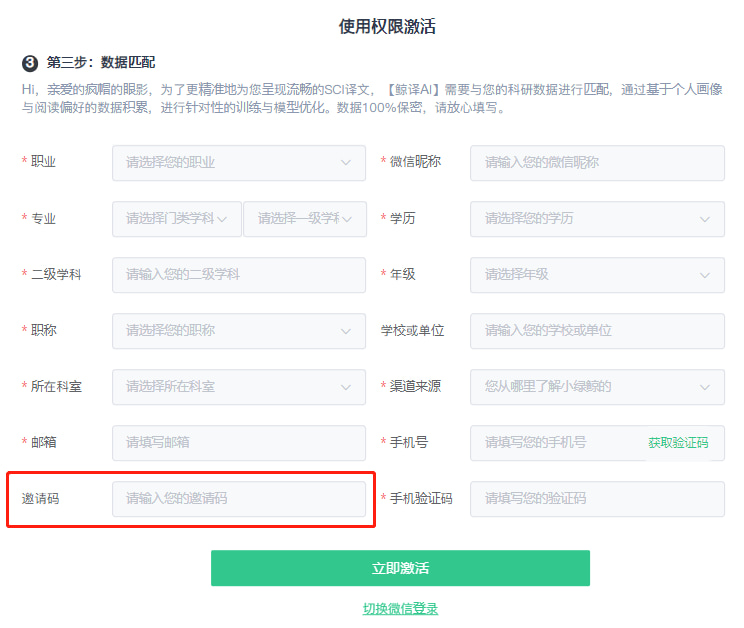Focus the 邀请码 invitation code field

coord(239,499)
